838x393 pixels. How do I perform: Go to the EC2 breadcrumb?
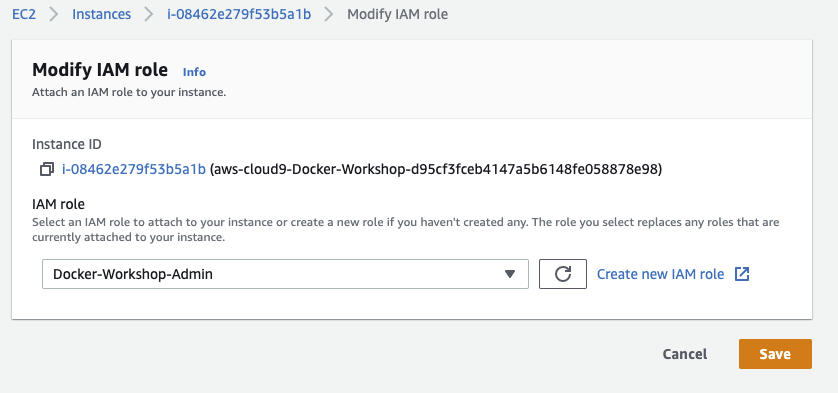click(x=24, y=14)
